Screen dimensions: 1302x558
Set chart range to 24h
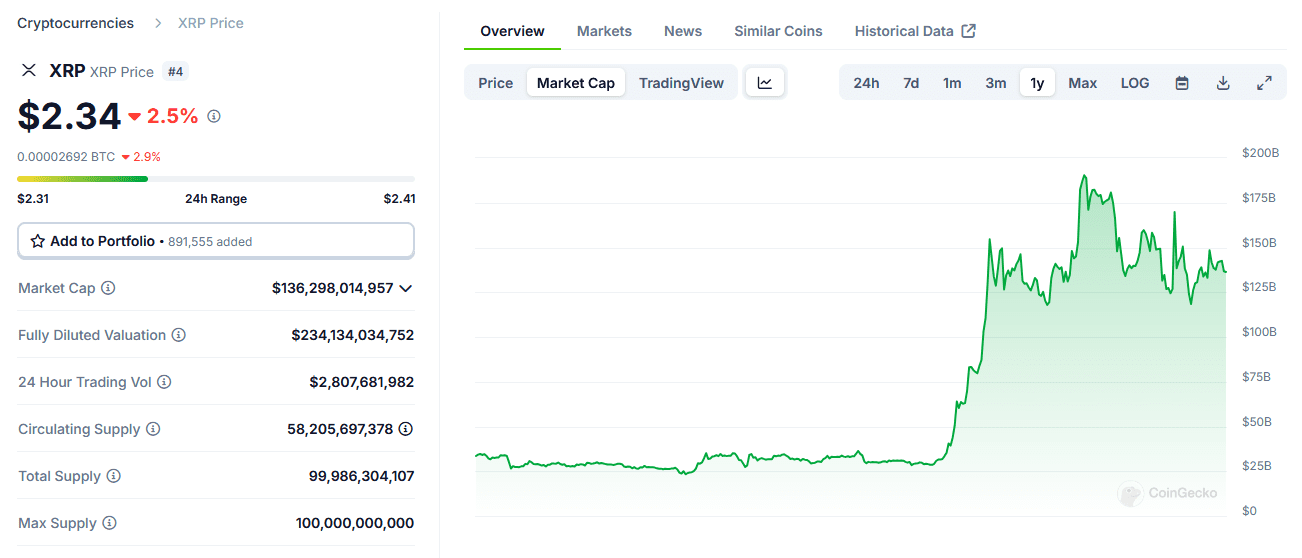(866, 83)
